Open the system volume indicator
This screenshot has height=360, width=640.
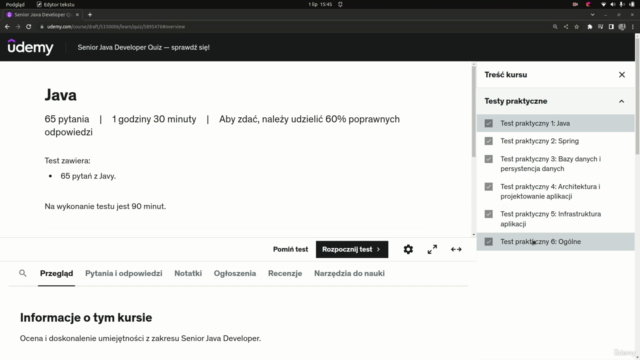(613, 4)
